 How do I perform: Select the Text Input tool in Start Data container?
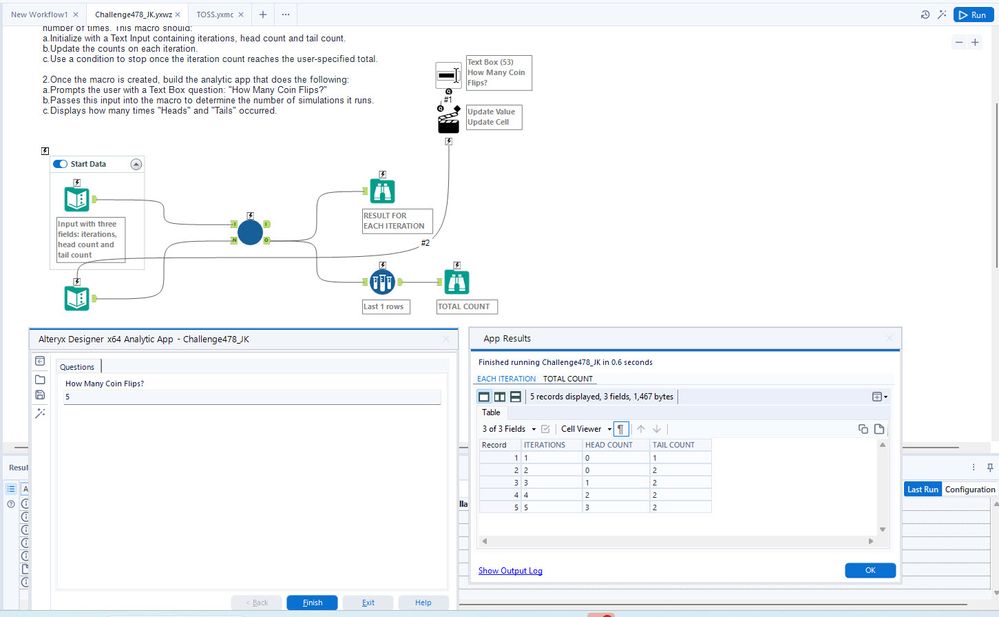click(x=77, y=200)
